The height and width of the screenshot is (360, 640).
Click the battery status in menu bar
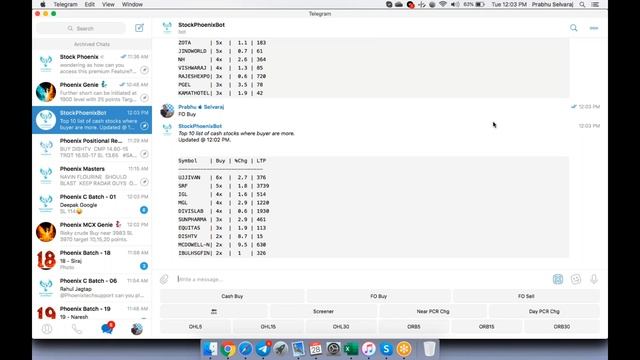[474, 4]
